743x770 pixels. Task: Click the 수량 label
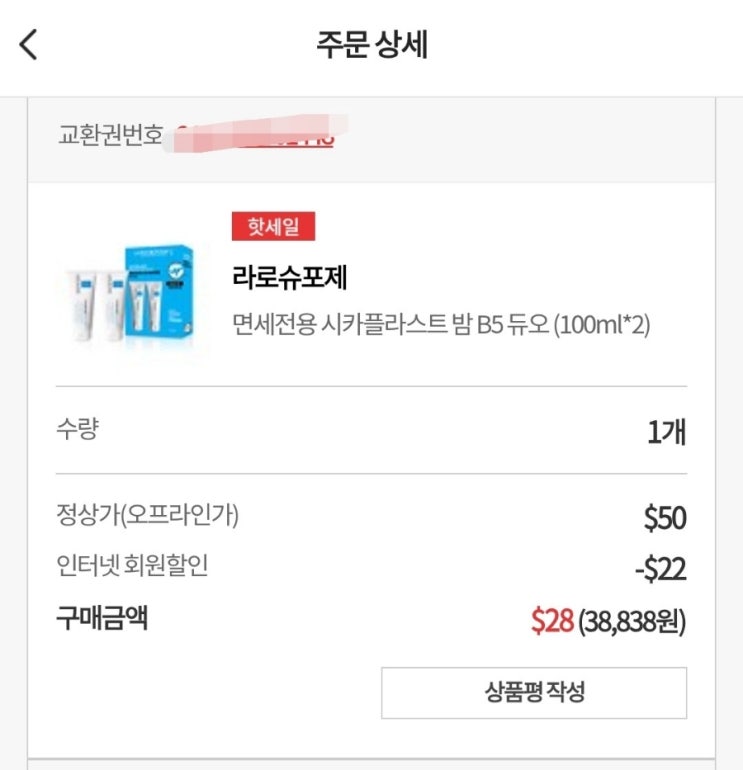[x=78, y=431]
